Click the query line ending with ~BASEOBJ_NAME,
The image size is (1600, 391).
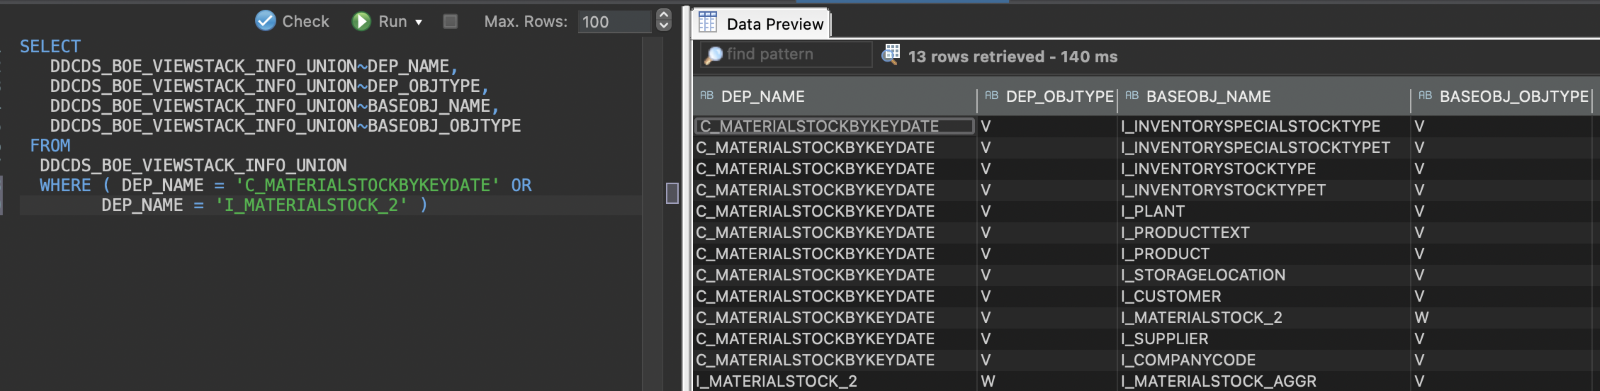(275, 106)
